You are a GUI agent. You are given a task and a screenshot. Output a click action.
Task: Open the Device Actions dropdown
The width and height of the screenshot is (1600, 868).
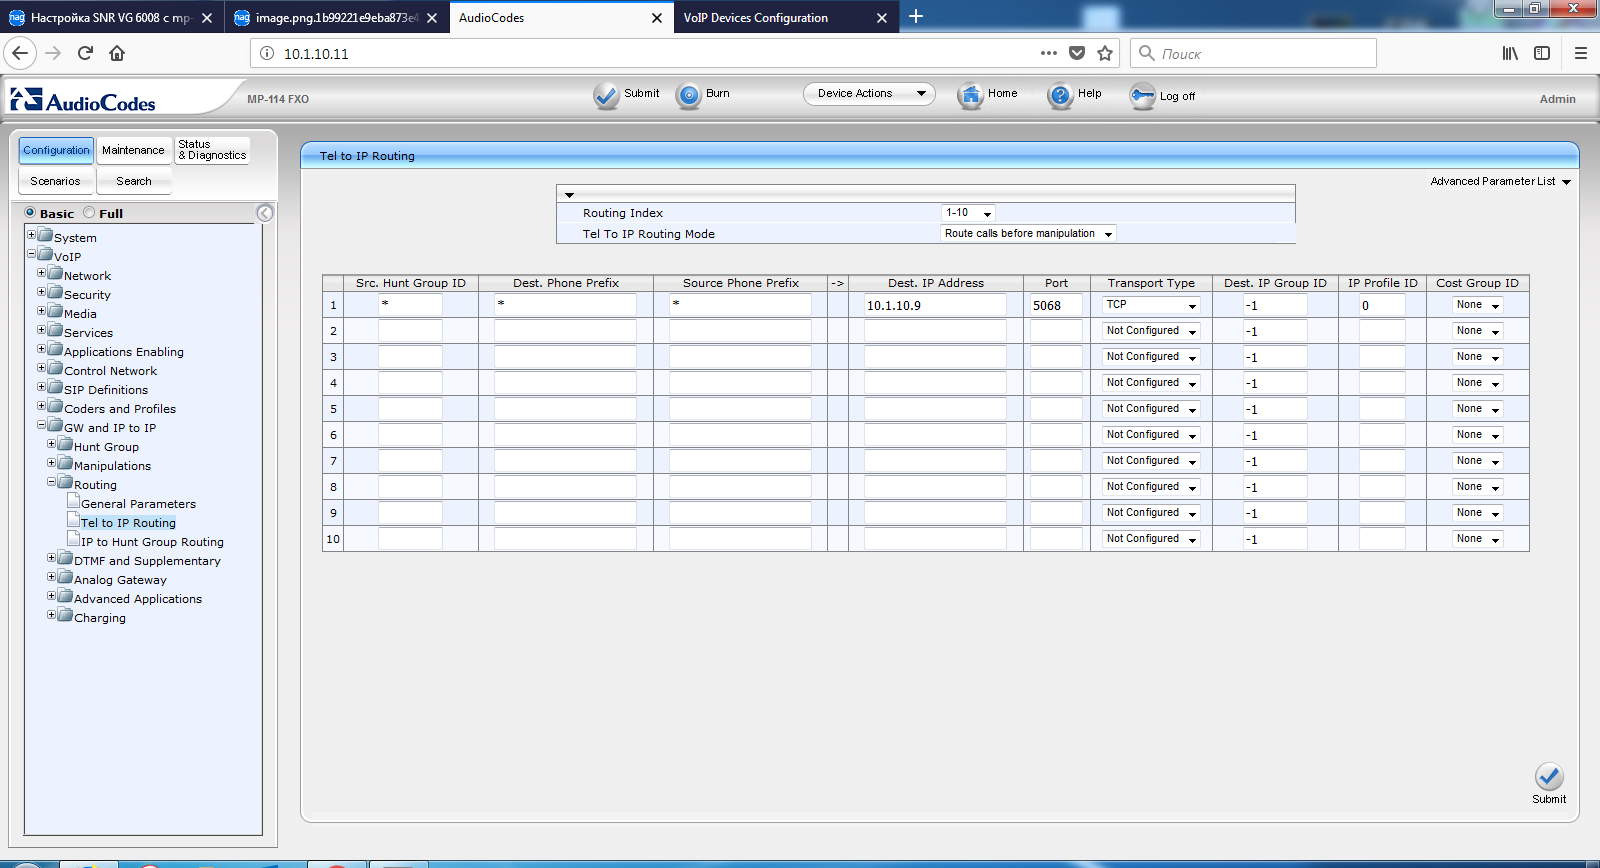pos(869,93)
